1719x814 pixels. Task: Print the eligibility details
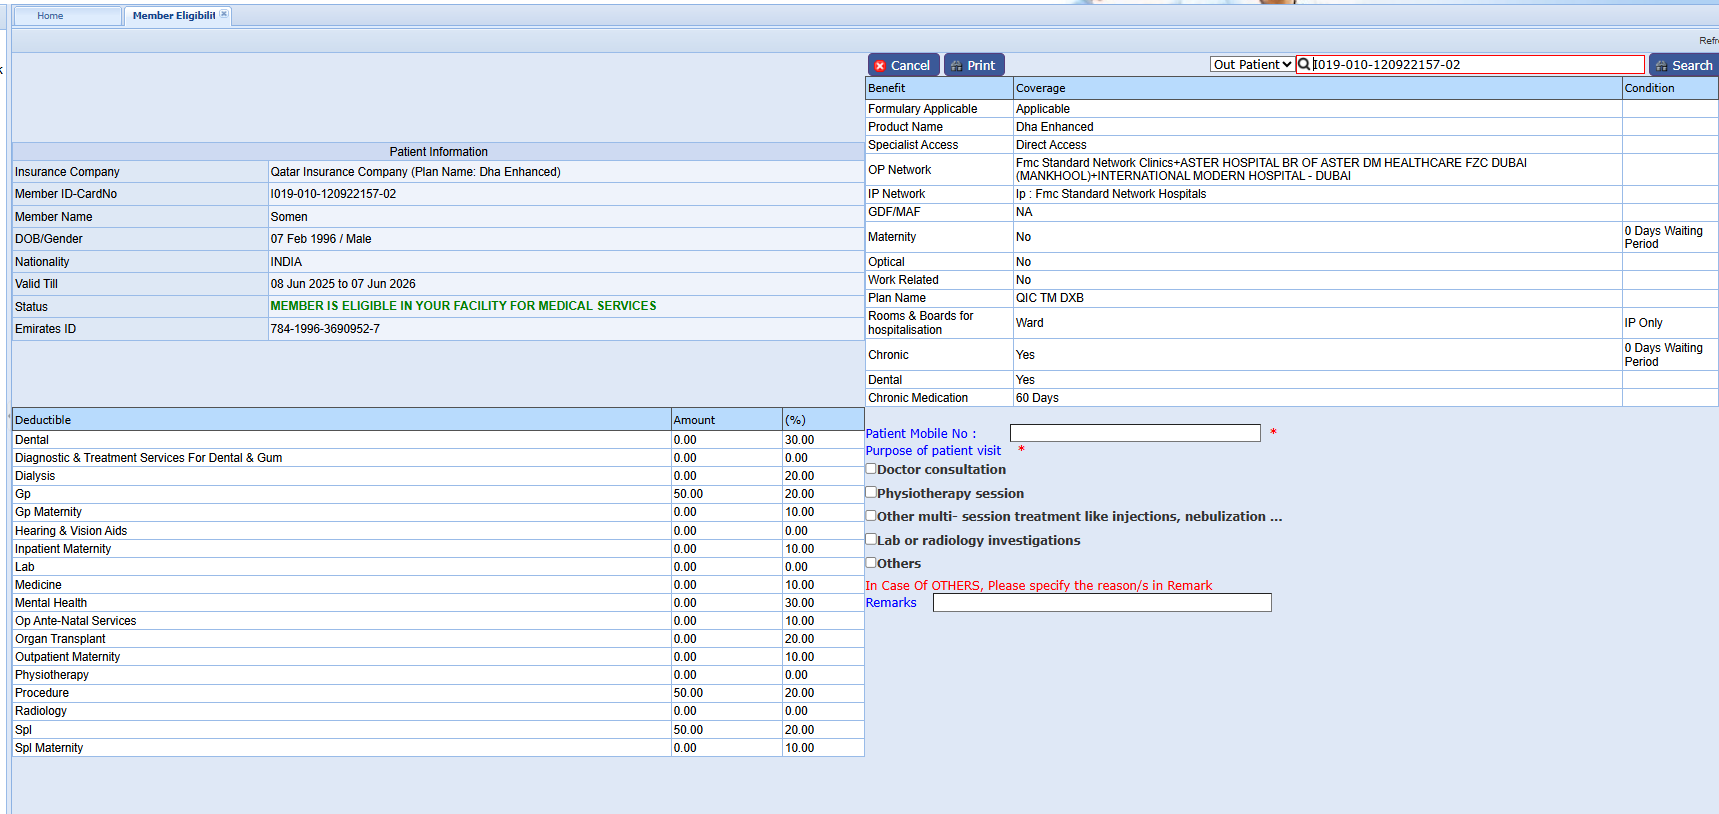coord(973,65)
